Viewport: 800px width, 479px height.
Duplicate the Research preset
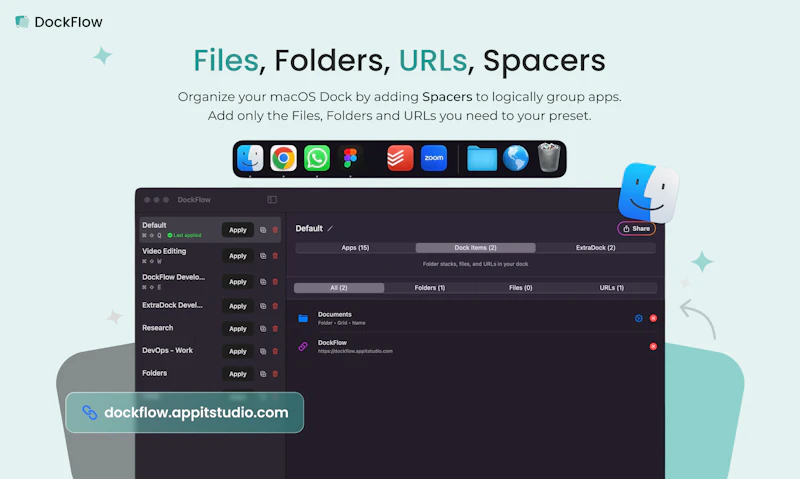coord(263,329)
